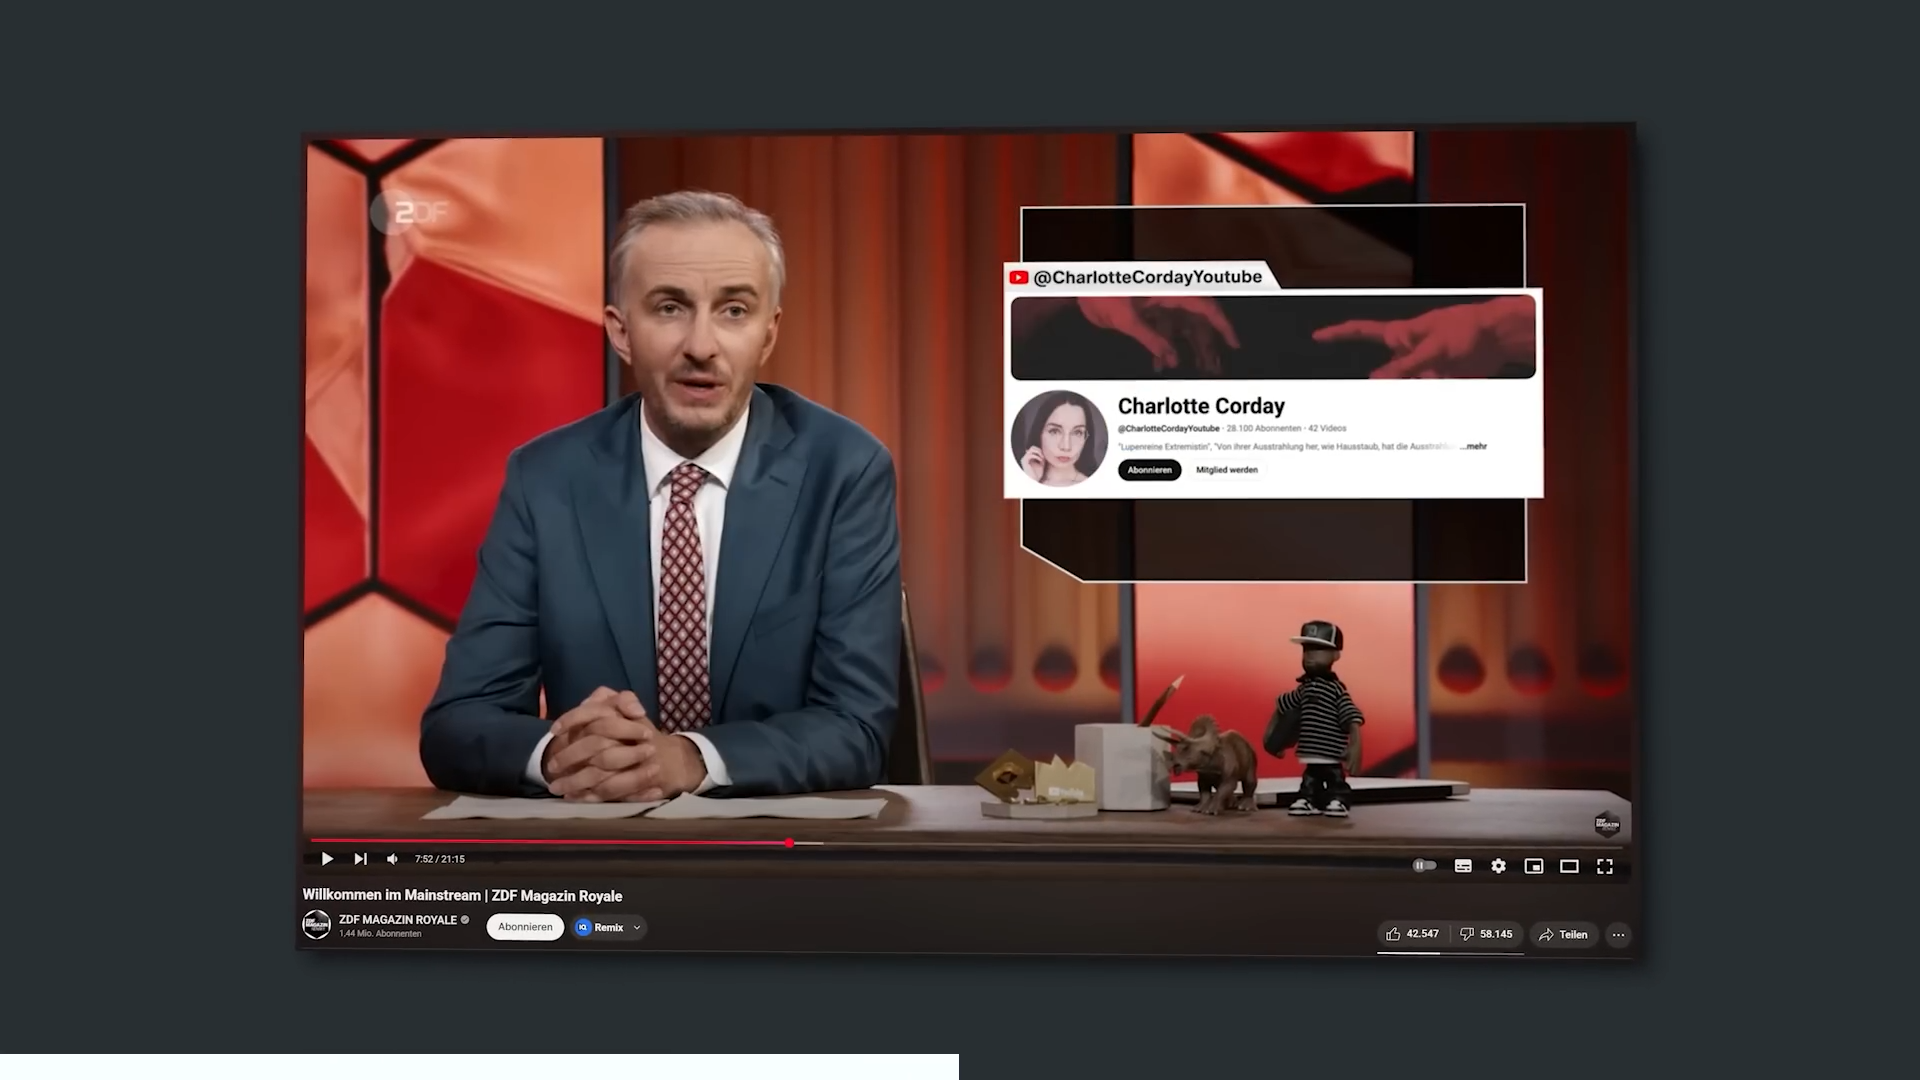Click the 7:52 / 21:15 time display
The width and height of the screenshot is (1920, 1080).
pyautogui.click(x=440, y=859)
